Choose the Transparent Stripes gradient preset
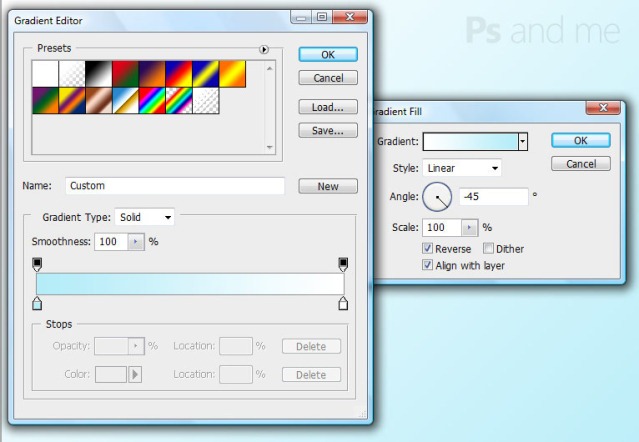Viewport: 639px width, 442px height. click(205, 100)
